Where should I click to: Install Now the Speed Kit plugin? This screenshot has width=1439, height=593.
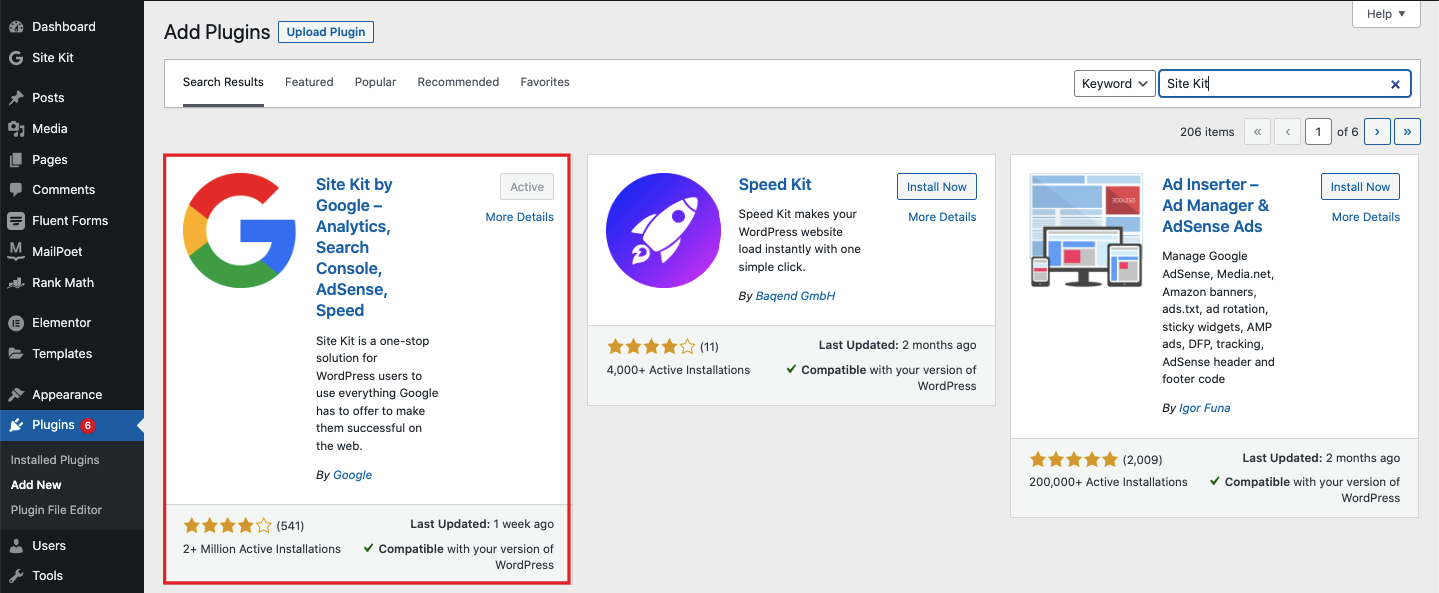tap(937, 187)
